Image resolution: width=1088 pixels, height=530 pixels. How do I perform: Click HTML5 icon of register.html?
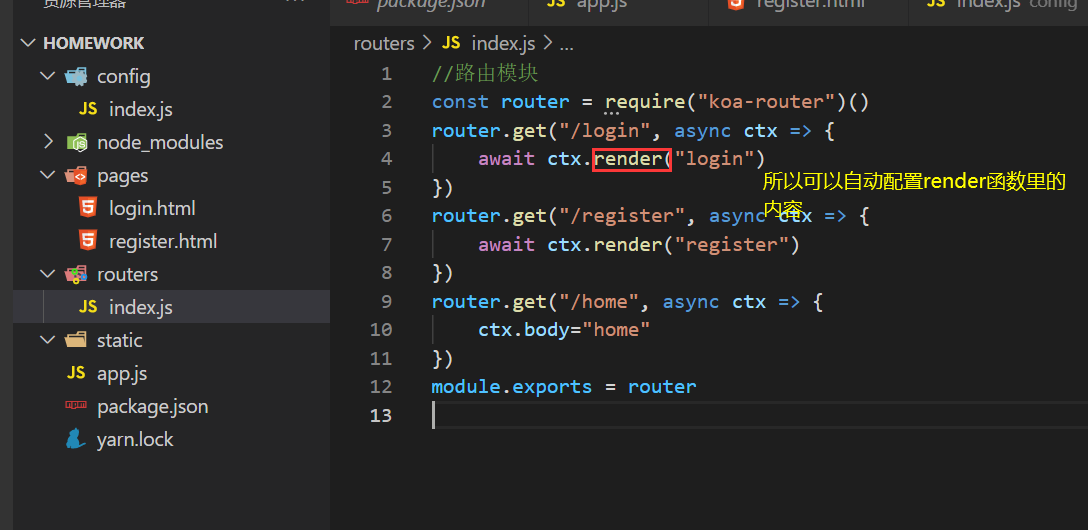tap(87, 241)
